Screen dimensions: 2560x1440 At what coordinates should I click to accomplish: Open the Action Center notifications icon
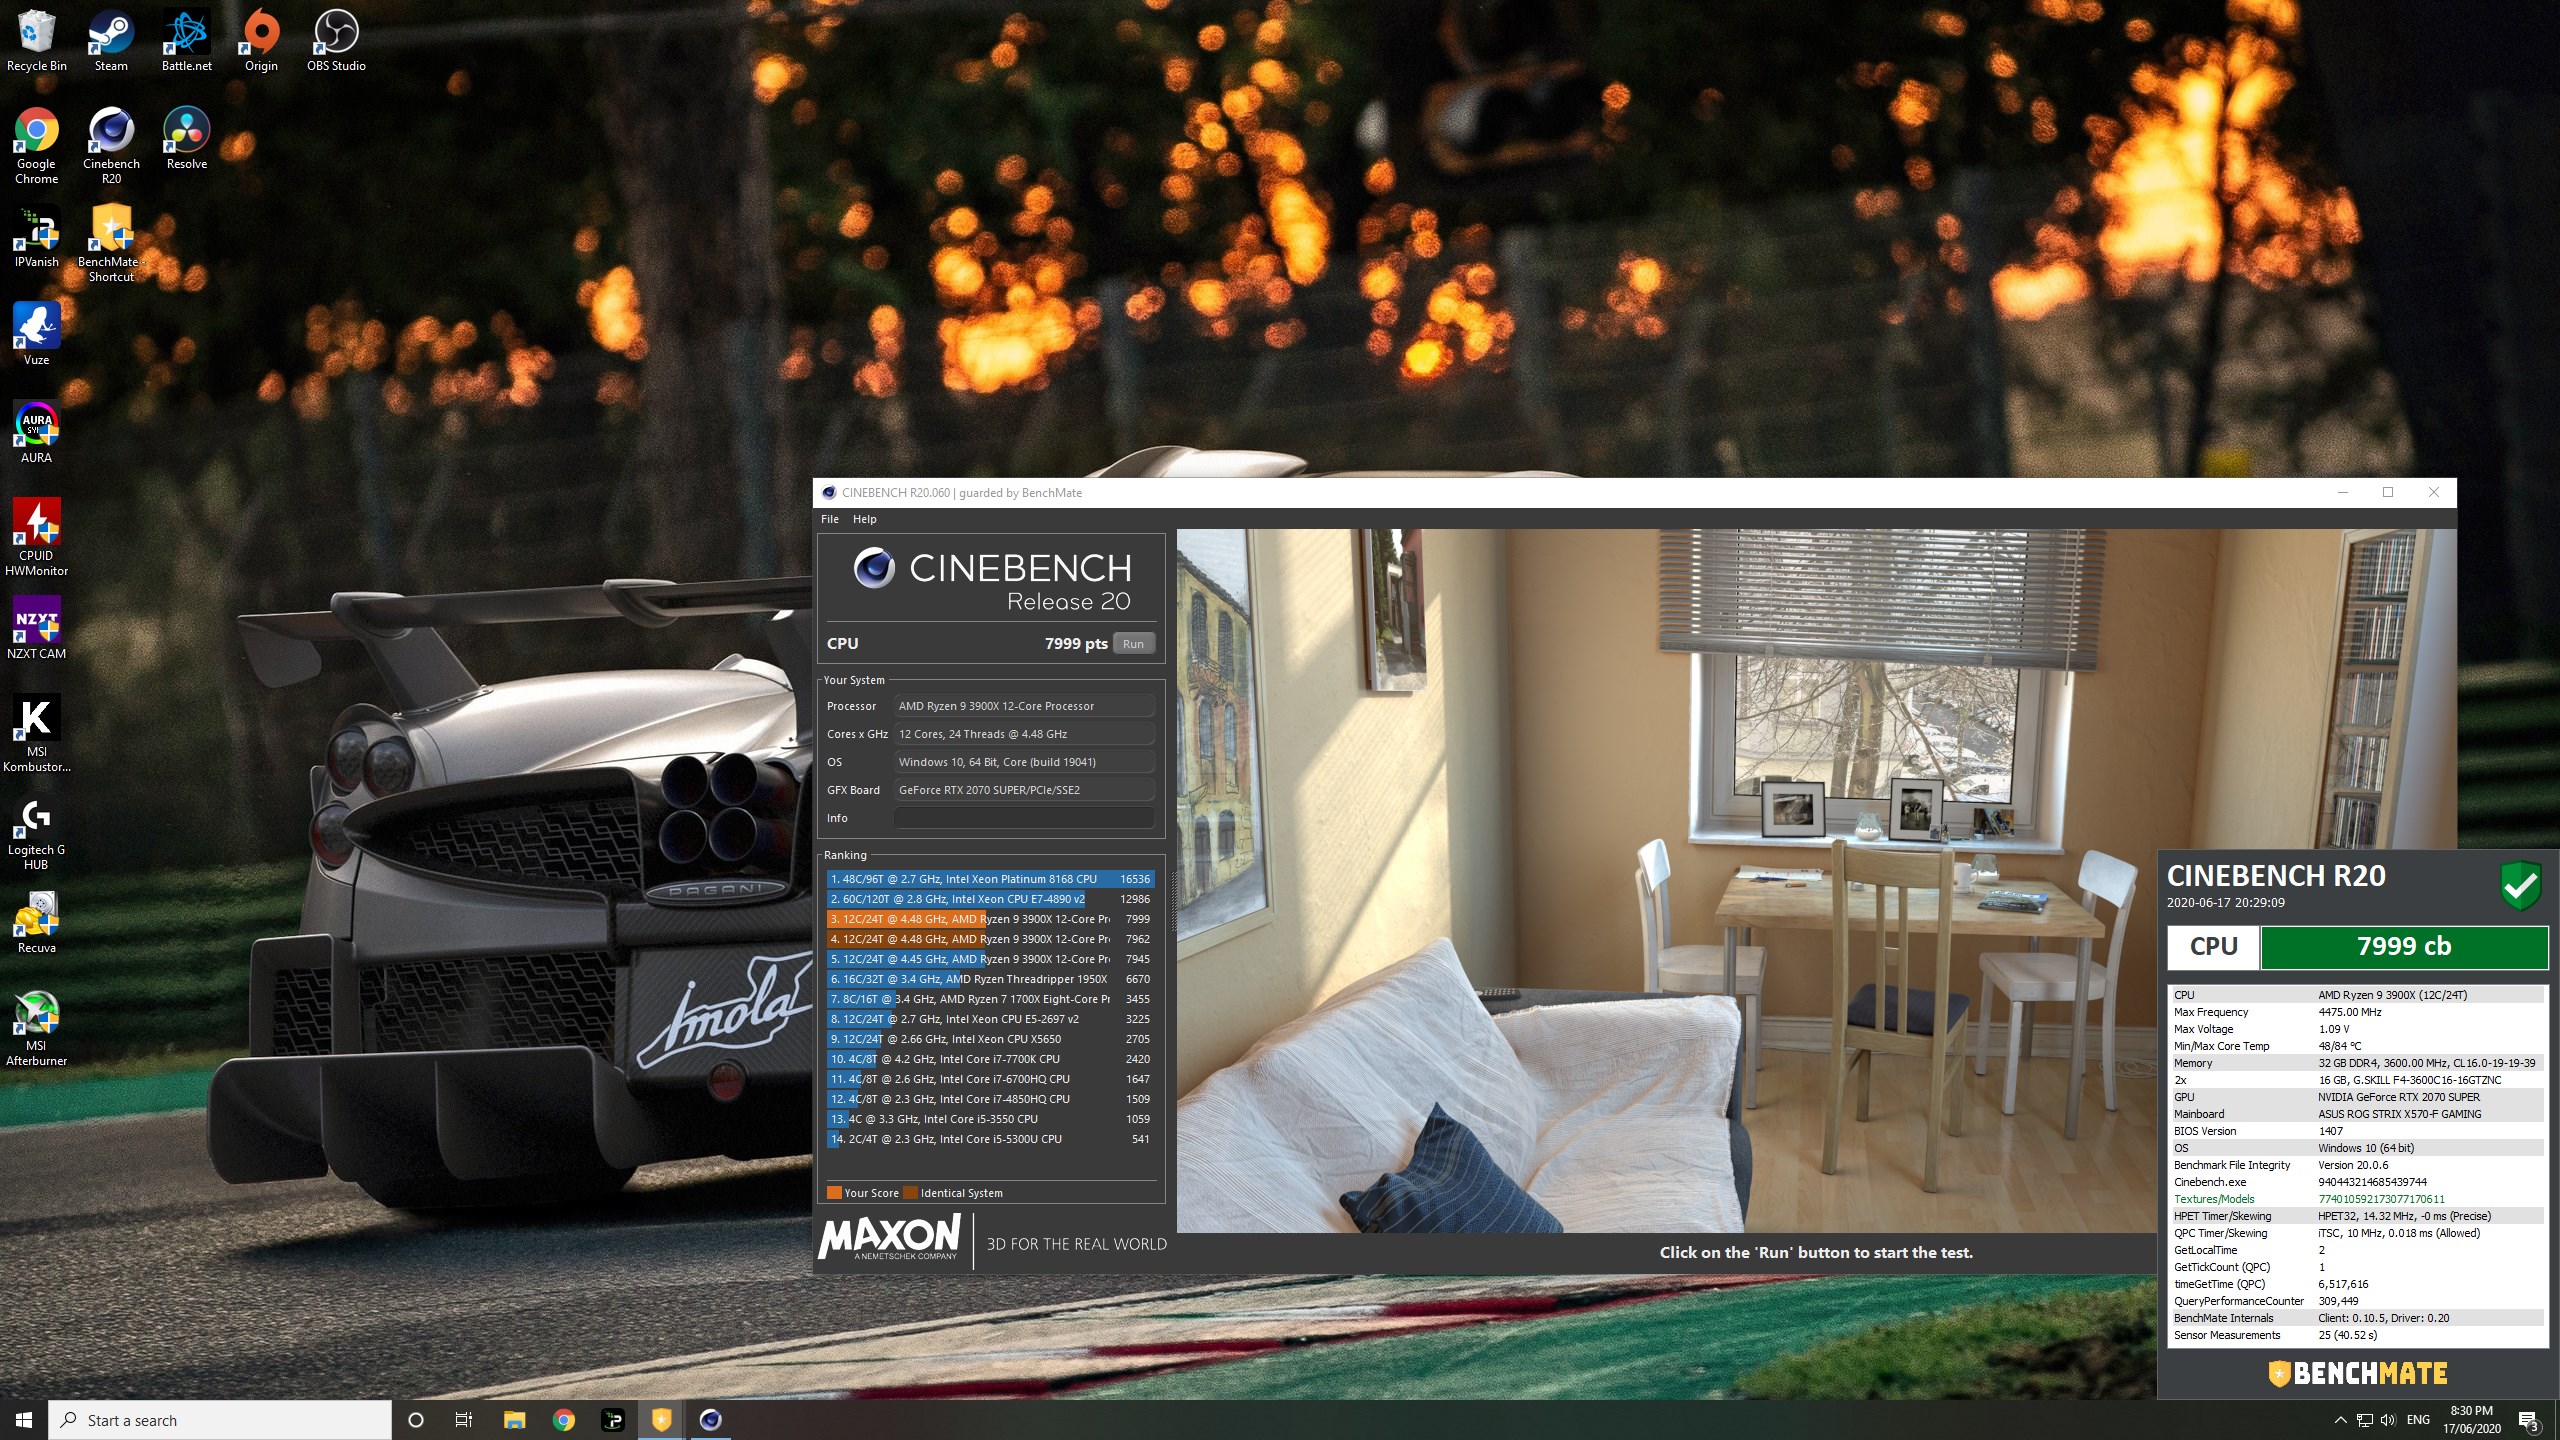pos(2529,1420)
